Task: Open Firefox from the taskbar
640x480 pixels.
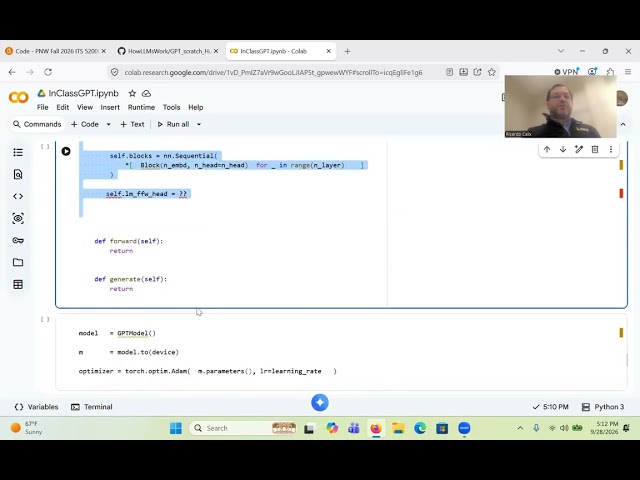Action: 376,428
